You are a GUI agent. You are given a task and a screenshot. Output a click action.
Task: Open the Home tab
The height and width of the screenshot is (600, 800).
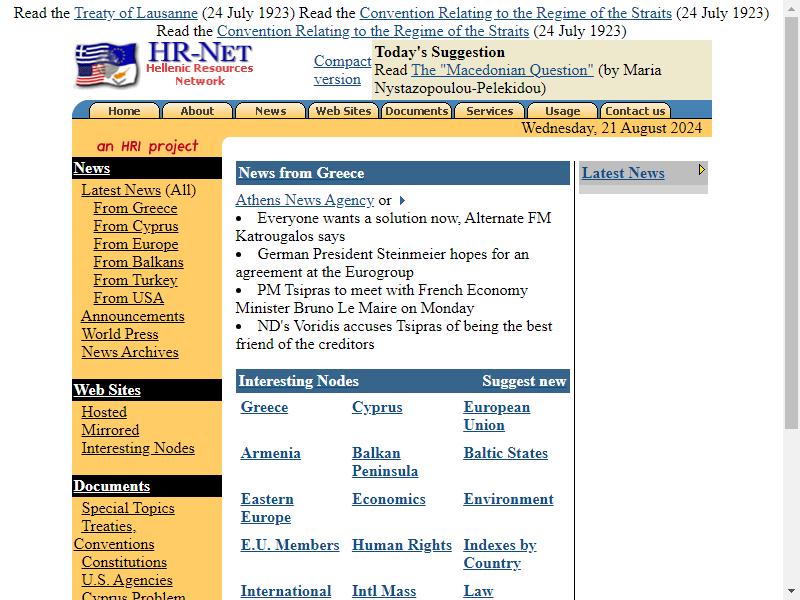click(x=124, y=111)
